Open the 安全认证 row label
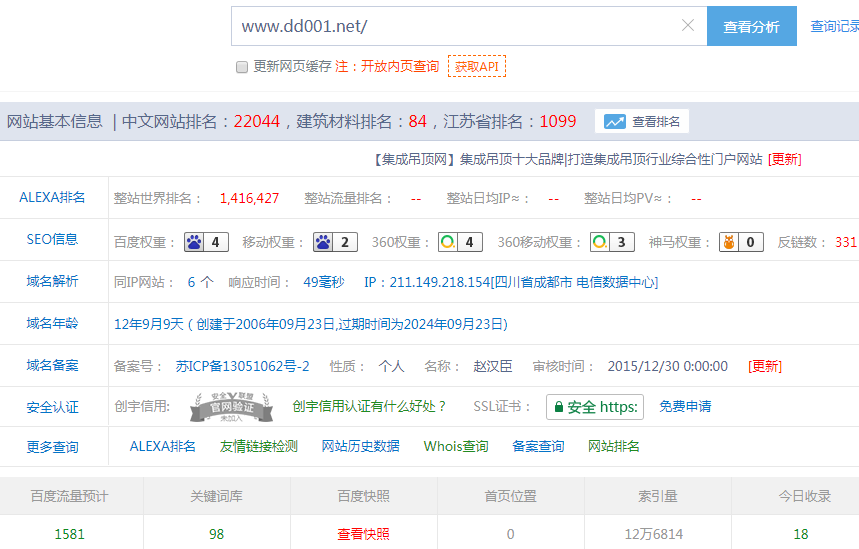The height and width of the screenshot is (549, 859). tap(52, 407)
